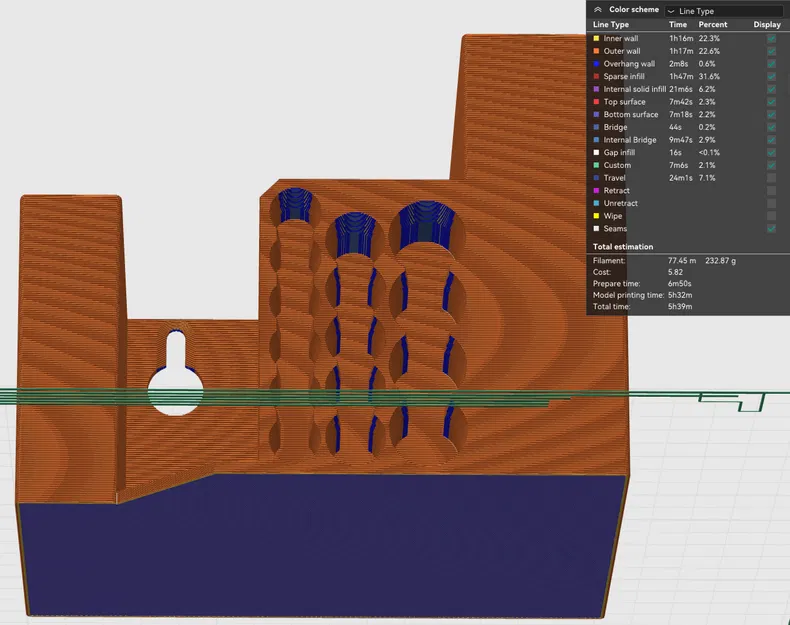Viewport: 790px width, 625px height.
Task: Toggle Sparse infill display checkbox
Action: 771,76
